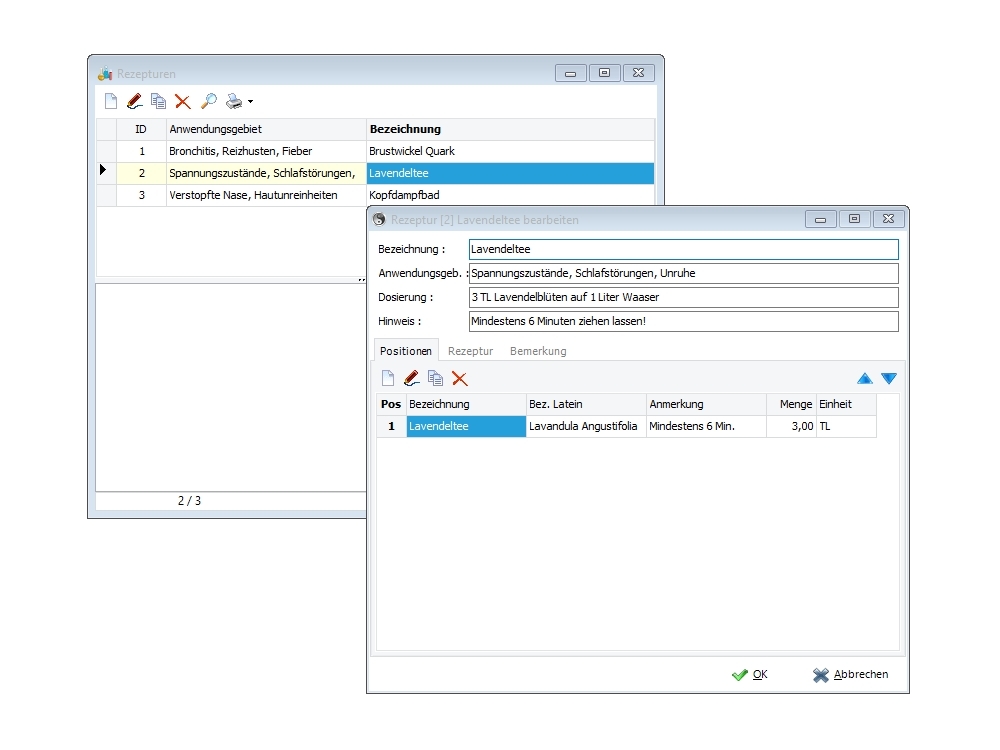
Task: Select Lavendeltee cell in Rezepturen list
Action: pyautogui.click(x=510, y=173)
